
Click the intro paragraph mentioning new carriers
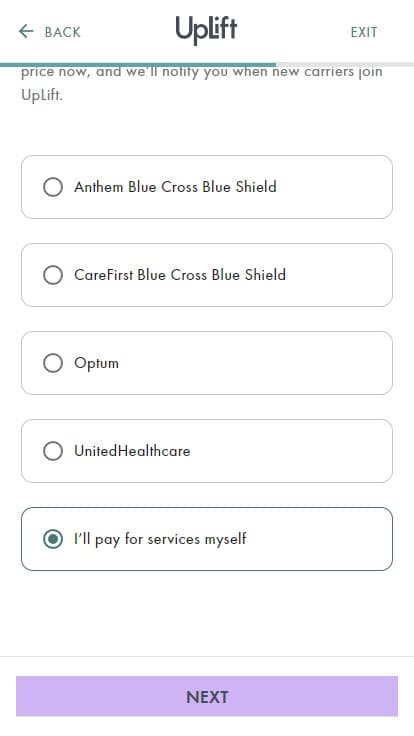(202, 84)
